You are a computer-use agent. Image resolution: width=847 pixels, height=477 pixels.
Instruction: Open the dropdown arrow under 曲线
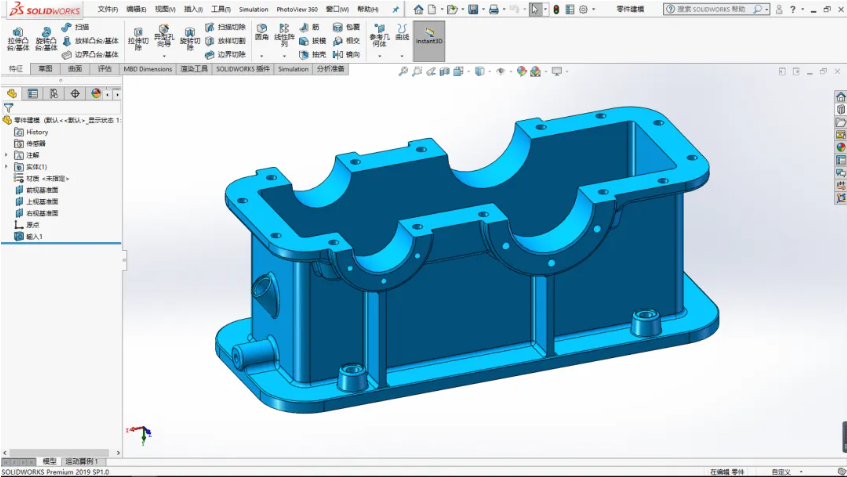[x=402, y=56]
